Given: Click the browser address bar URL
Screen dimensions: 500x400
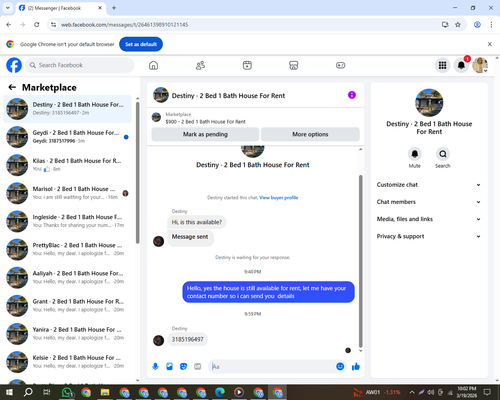Looking at the screenshot, I should [124, 25].
